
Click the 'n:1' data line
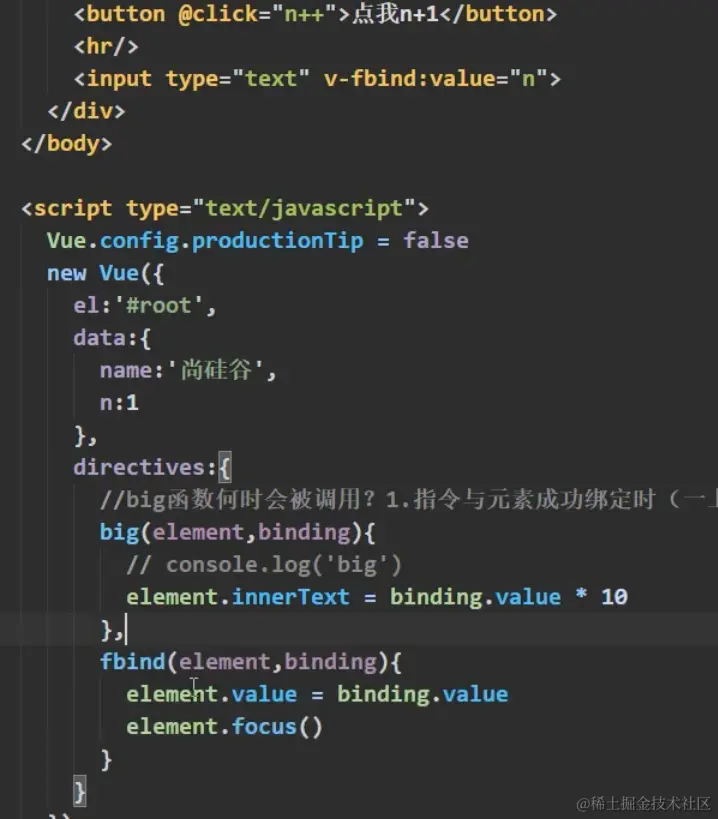point(119,403)
